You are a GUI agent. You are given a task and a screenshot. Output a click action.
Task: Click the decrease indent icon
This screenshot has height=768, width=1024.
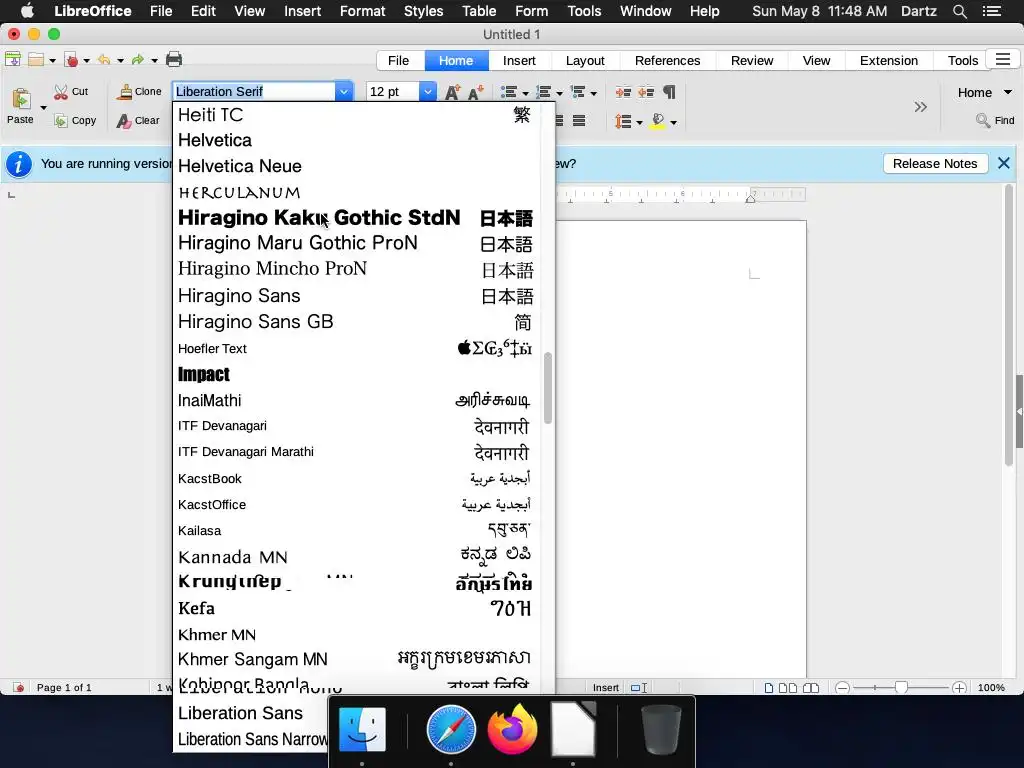pos(647,92)
